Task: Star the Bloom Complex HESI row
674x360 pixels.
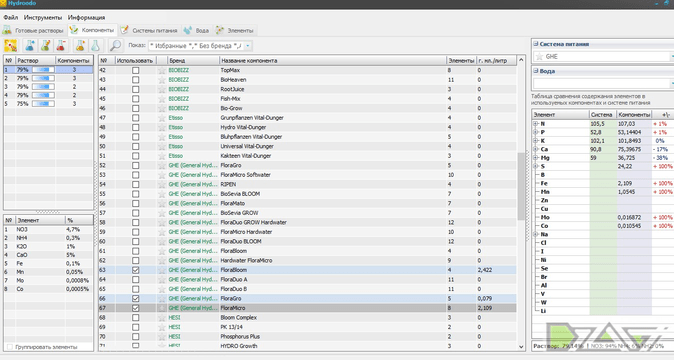Action: (162, 317)
